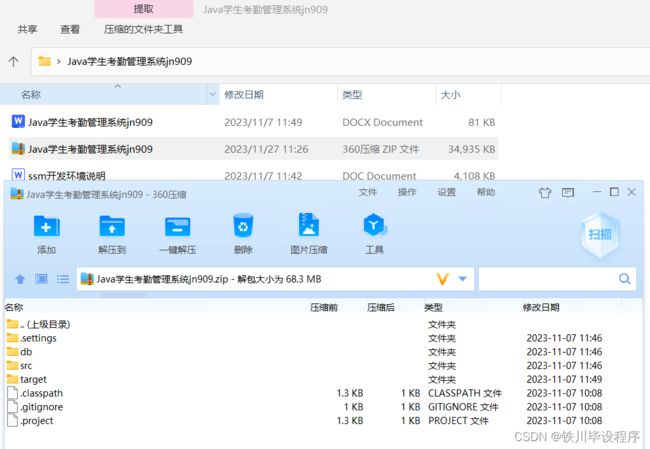Screen dimensions: 650x449
Task: Click the 34,935 KB size cell
Action: click(472, 149)
